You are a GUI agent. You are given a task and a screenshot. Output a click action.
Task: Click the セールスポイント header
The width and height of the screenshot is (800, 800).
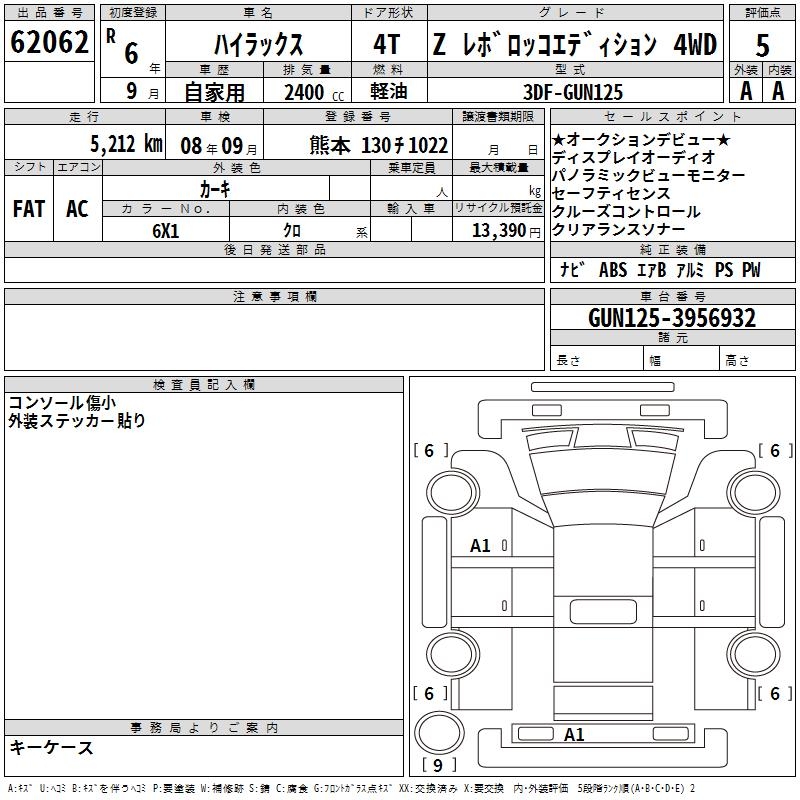[x=673, y=117]
